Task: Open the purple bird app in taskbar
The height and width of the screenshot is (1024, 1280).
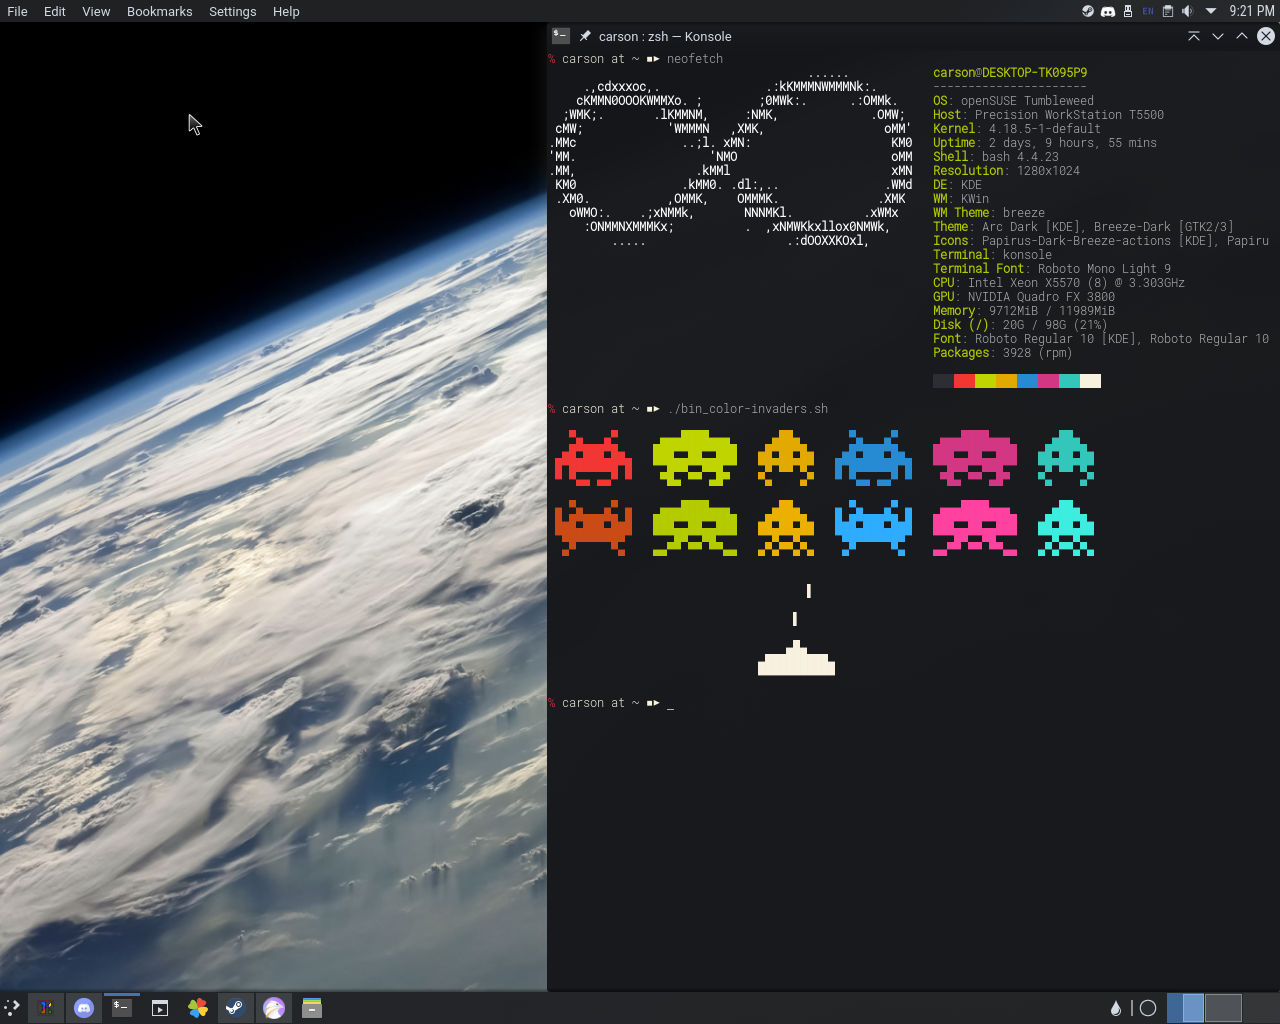Action: coord(274,1008)
